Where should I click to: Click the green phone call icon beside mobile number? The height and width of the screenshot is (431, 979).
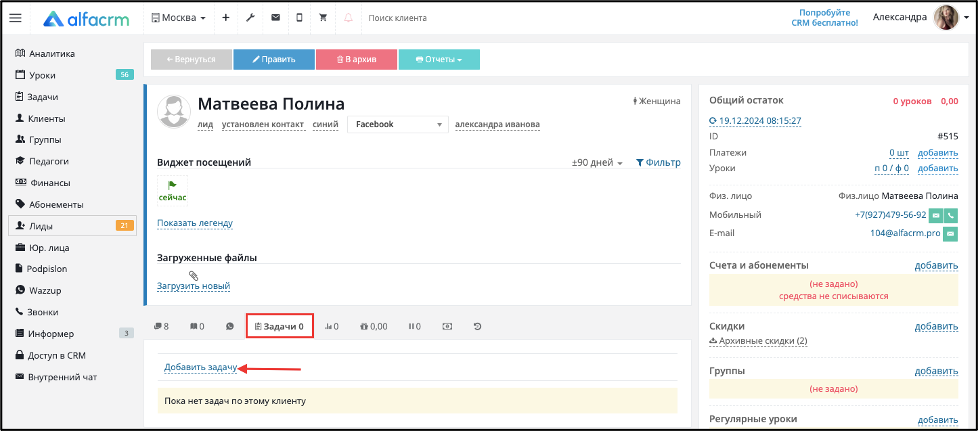coord(951,216)
